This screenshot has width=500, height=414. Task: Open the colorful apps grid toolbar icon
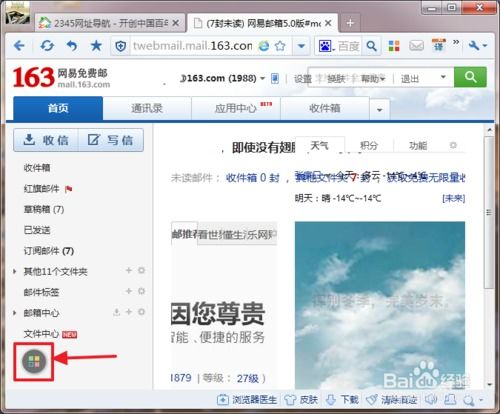(x=394, y=46)
